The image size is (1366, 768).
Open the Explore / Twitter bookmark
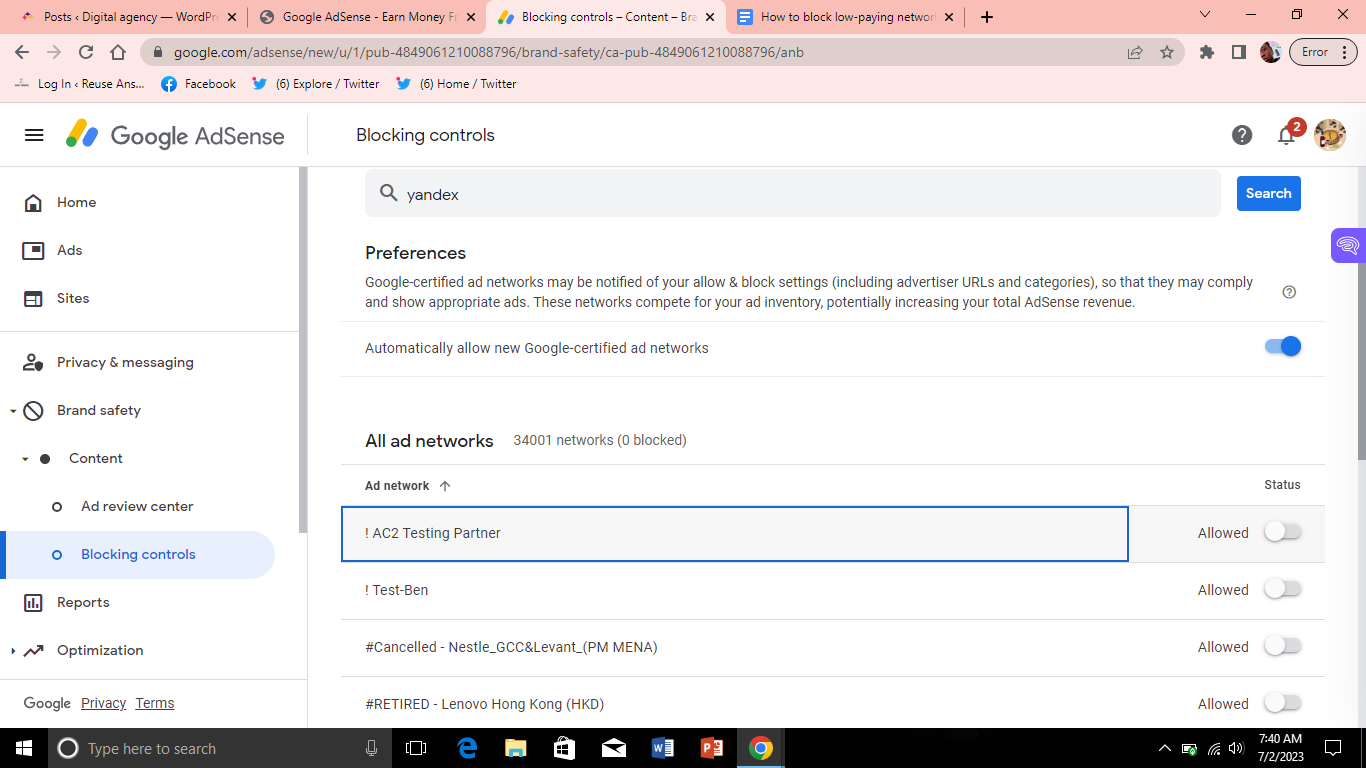(315, 84)
